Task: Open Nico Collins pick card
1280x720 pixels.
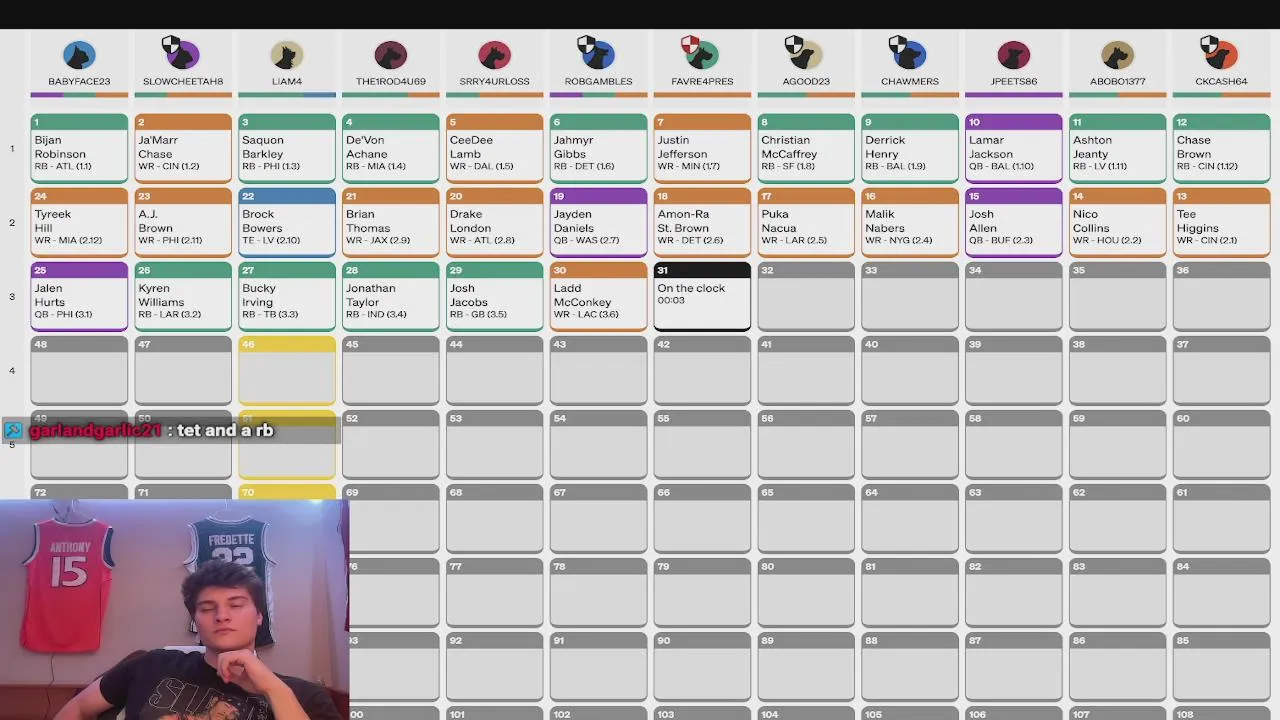Action: (x=1118, y=222)
